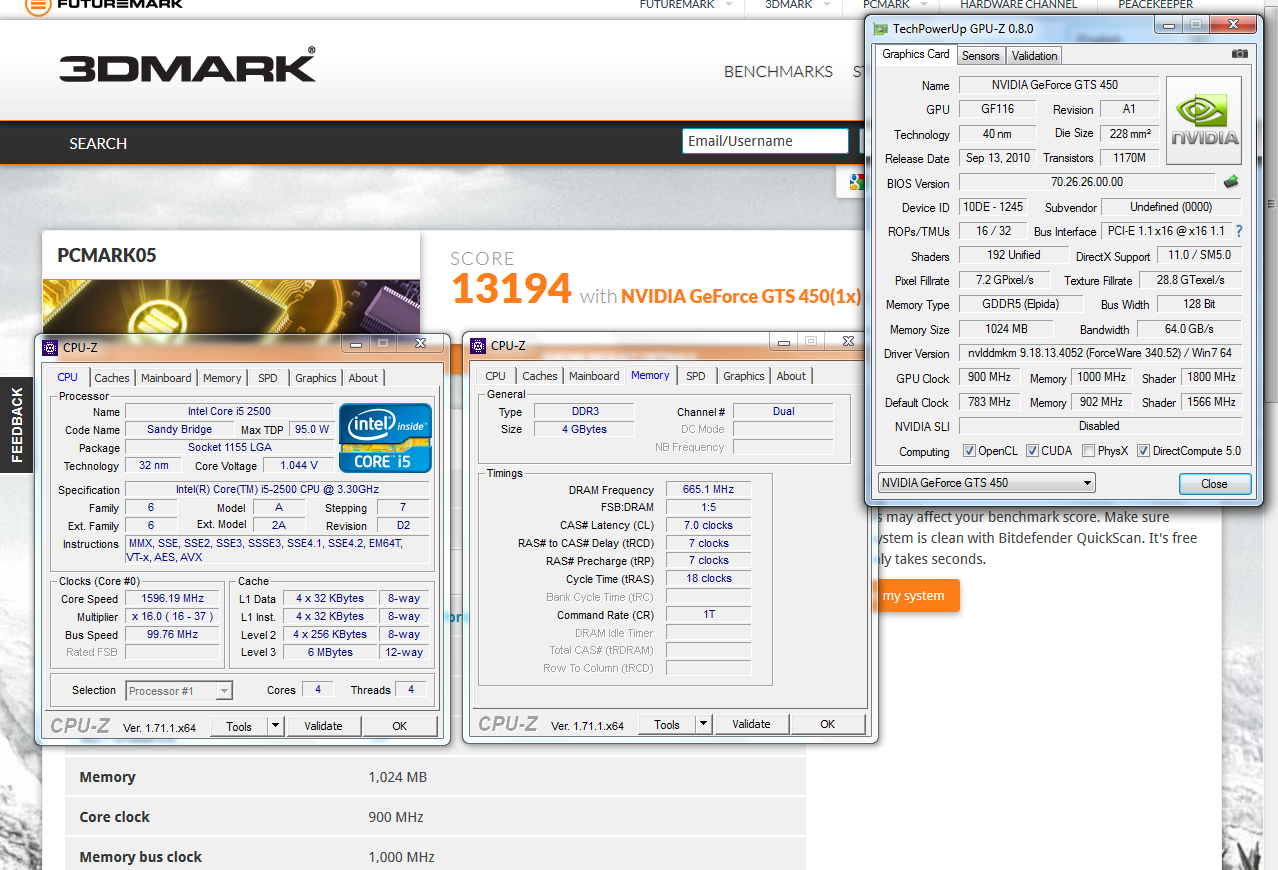
Task: Click the Bus Interface question mark
Action: point(1239,231)
